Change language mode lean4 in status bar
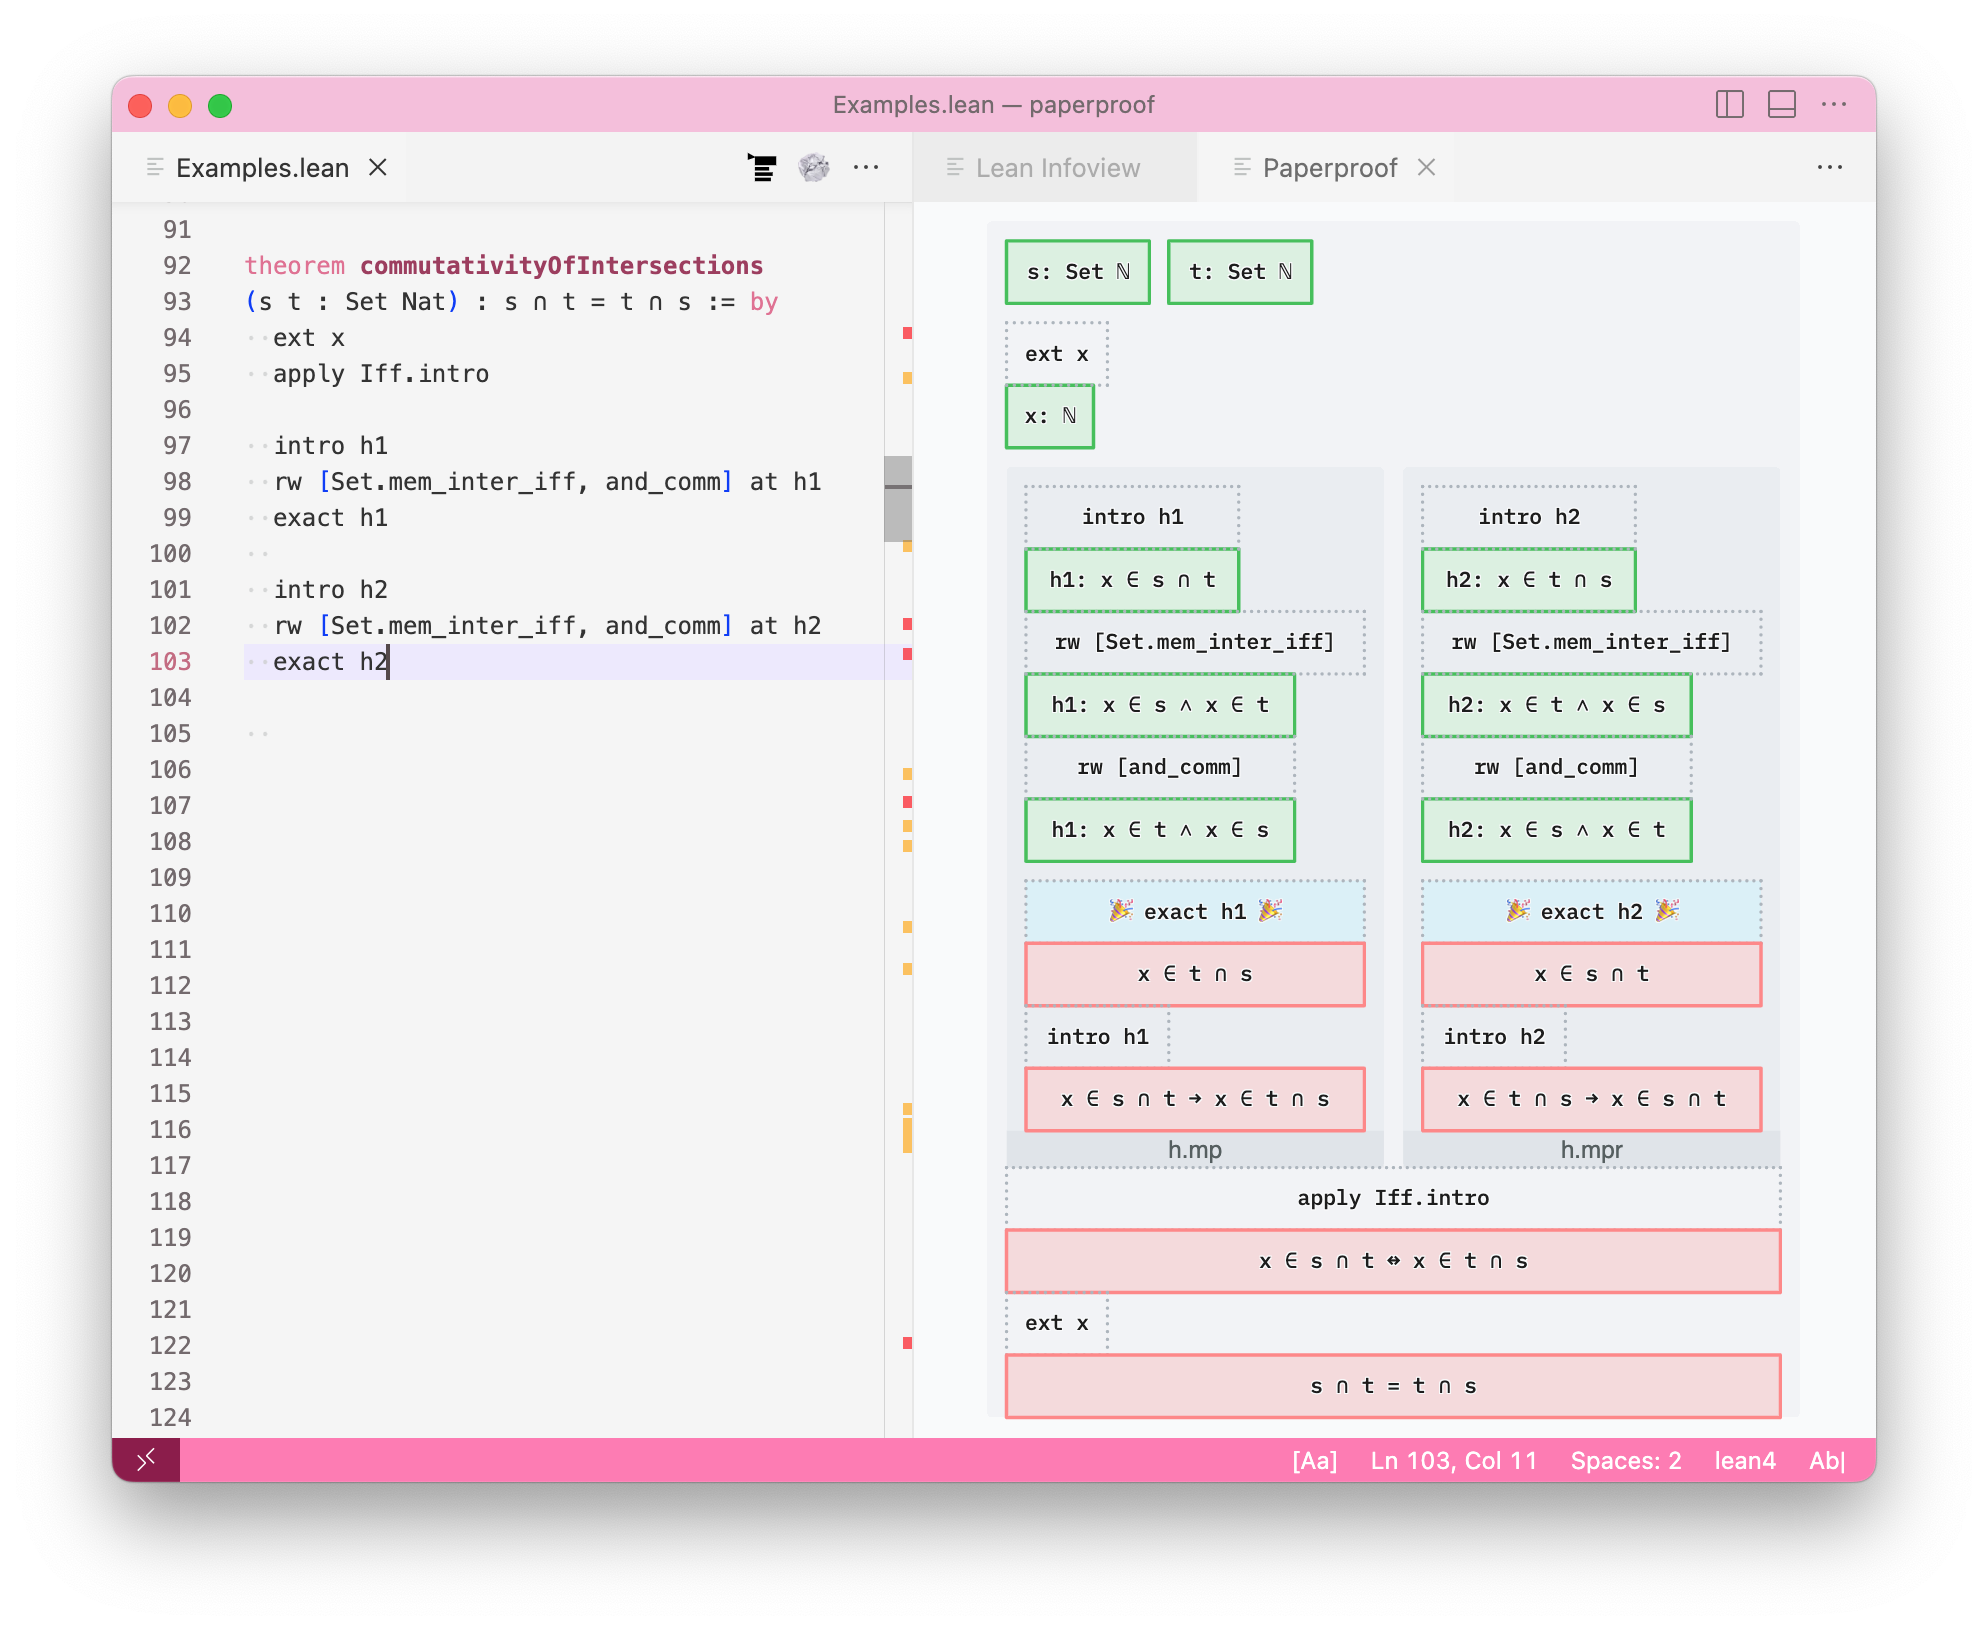1988x1630 pixels. 1745,1461
